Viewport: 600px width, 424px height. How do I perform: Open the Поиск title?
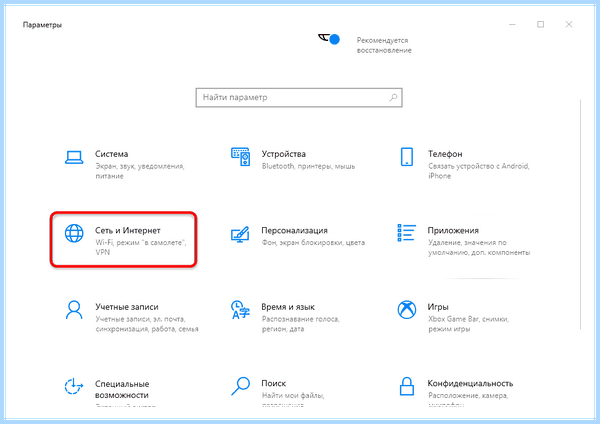pyautogui.click(x=274, y=383)
